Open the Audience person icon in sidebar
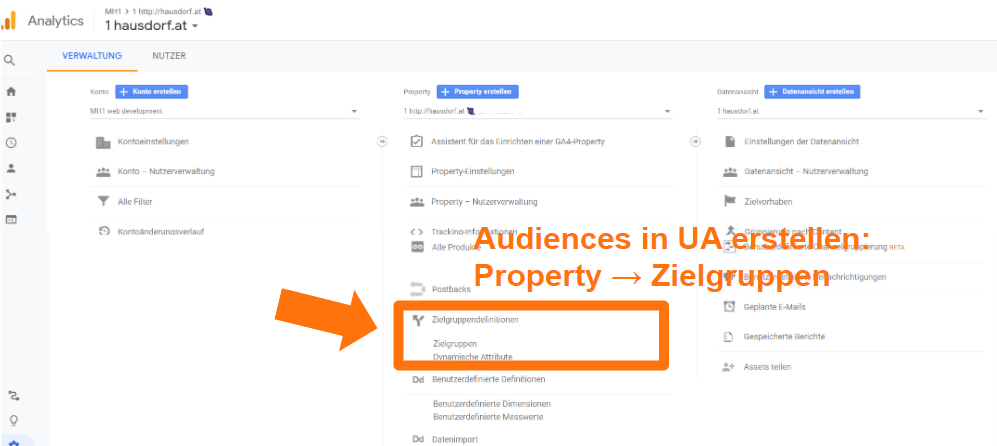This screenshot has height=446, width=997. (11, 169)
